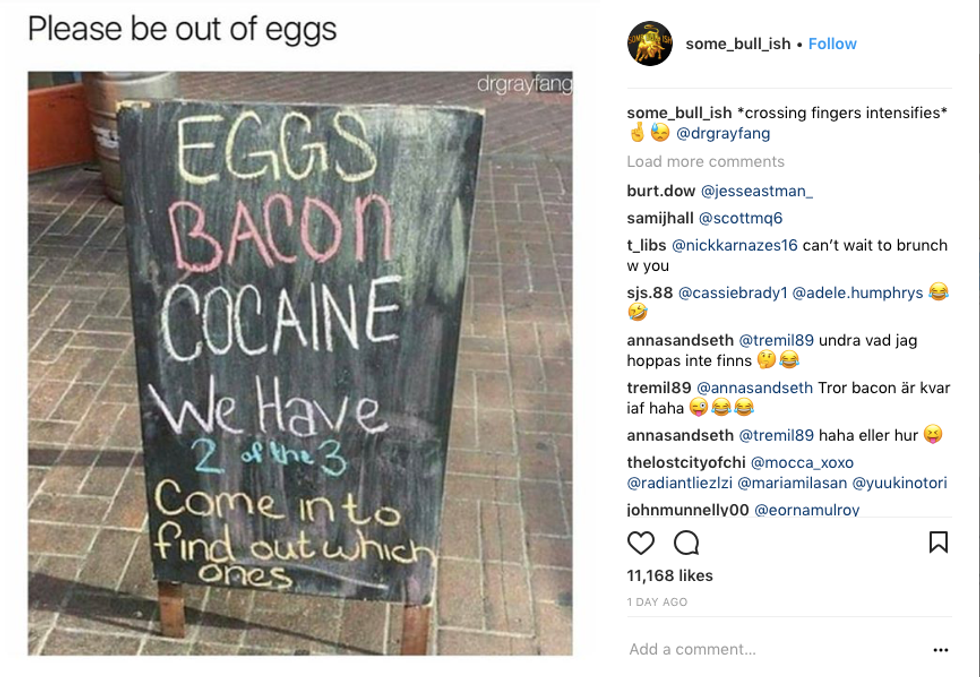Visit samijhall's profile
Image resolution: width=980 pixels, height=677 pixels.
tap(660, 218)
